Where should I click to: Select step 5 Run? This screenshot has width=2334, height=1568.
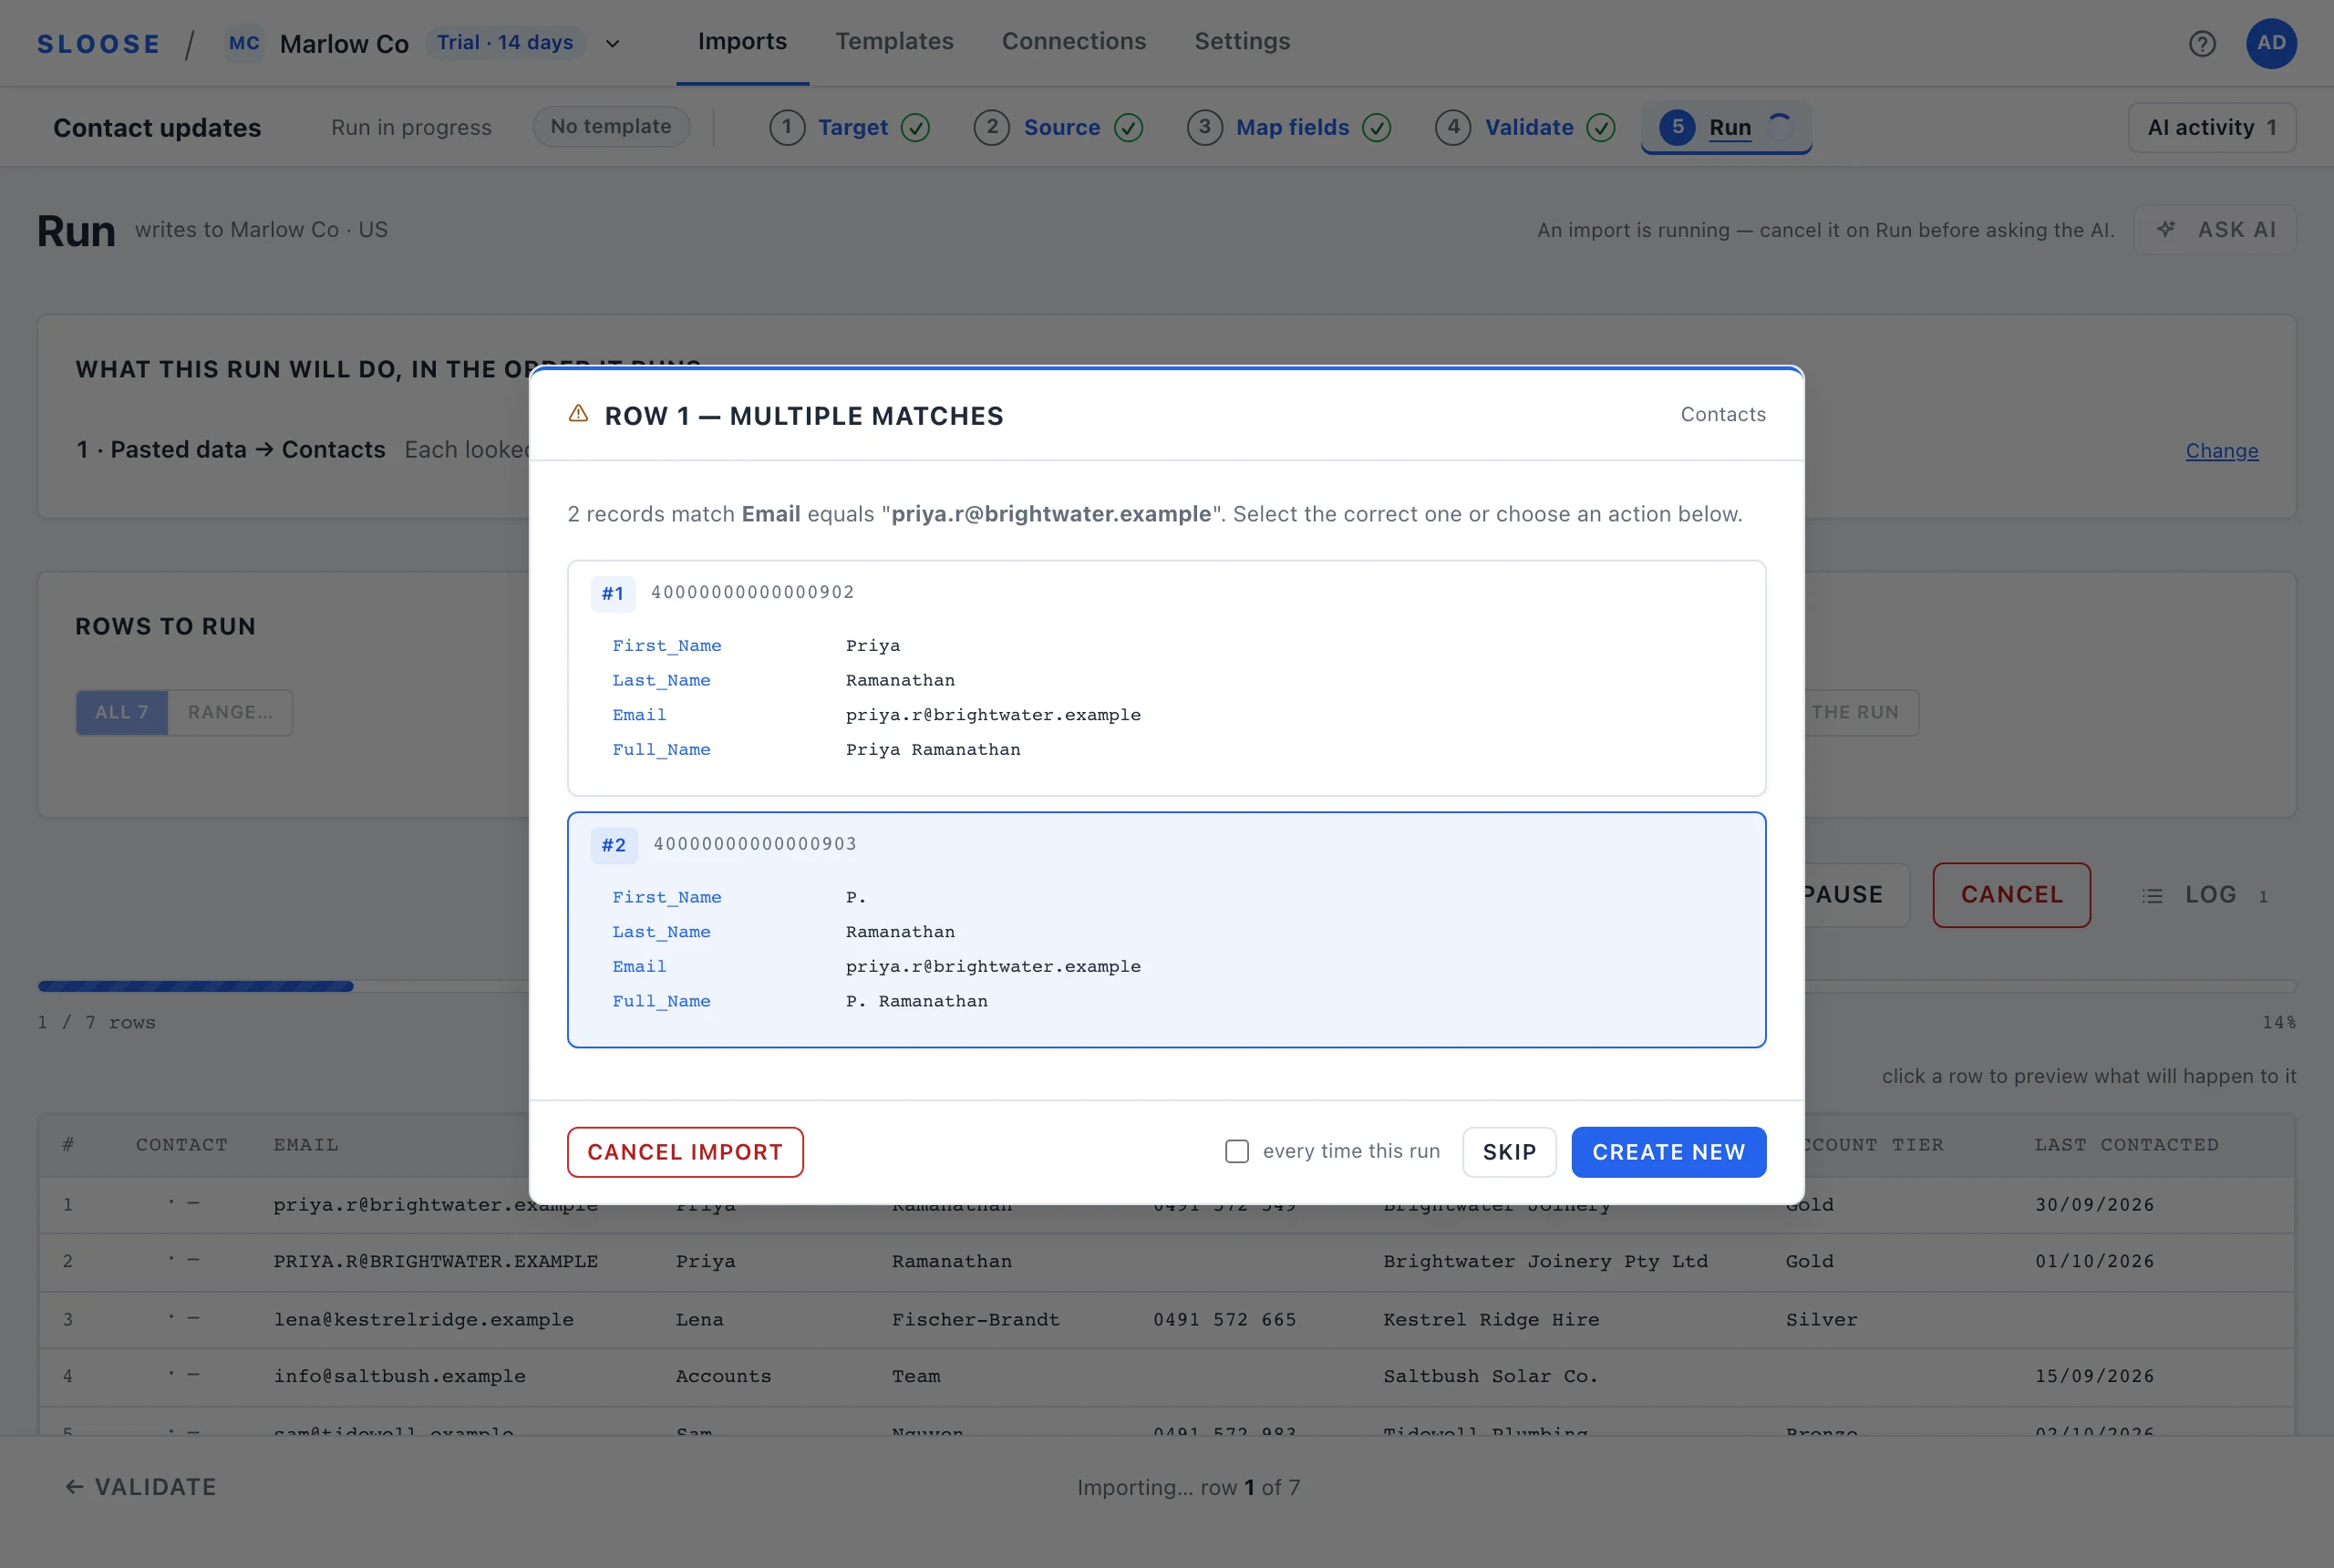1726,127
